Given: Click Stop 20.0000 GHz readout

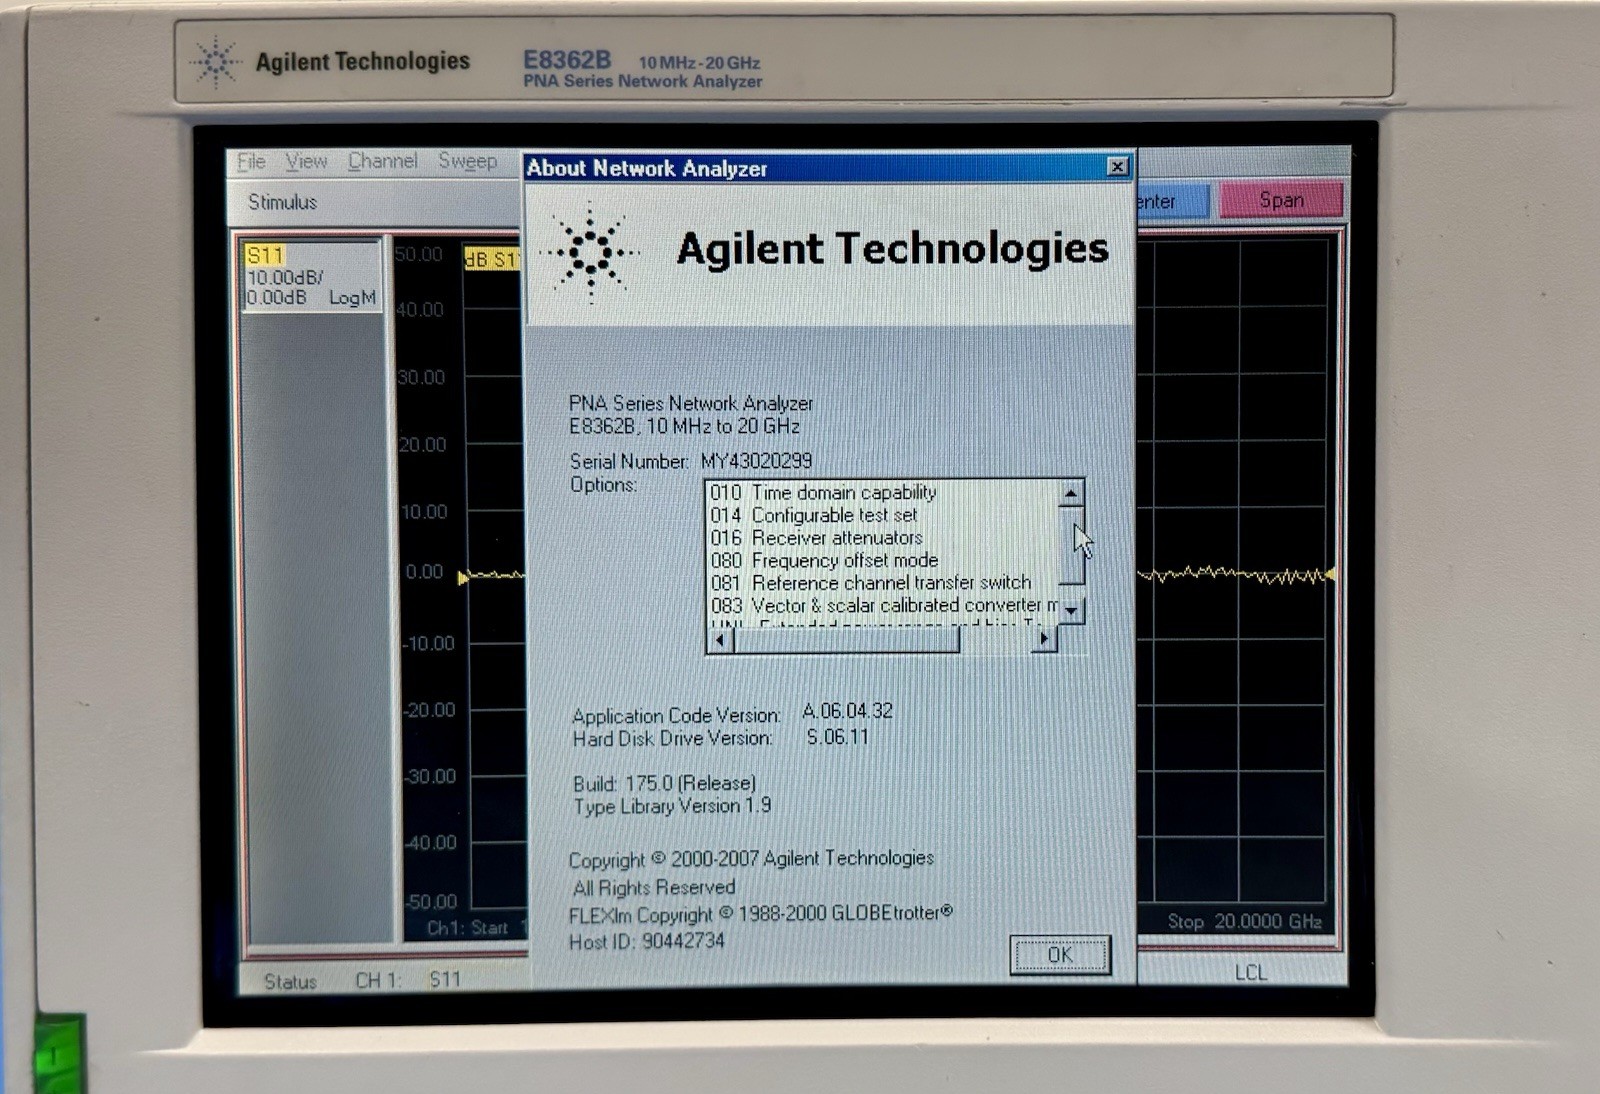Looking at the screenshot, I should pyautogui.click(x=1244, y=921).
